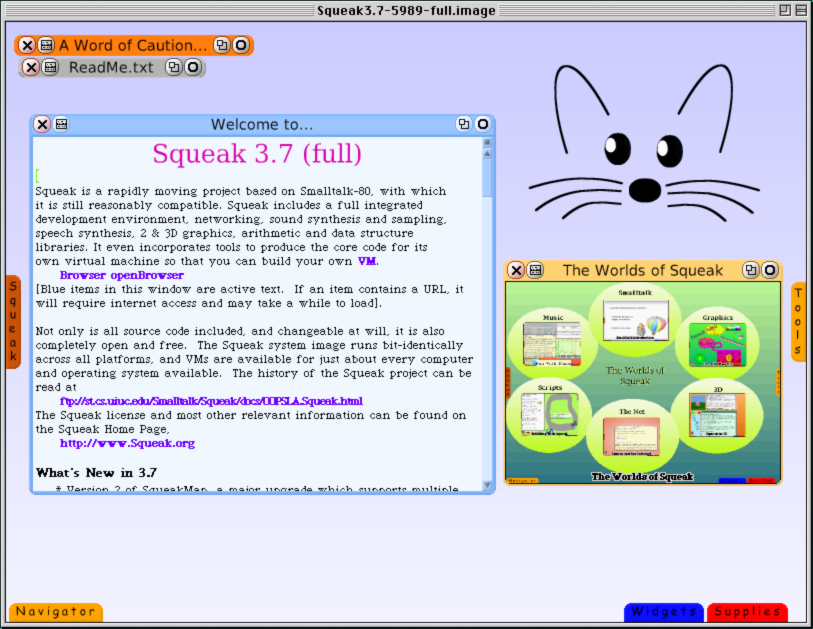
Task: Close The Worlds of Squeak window
Action: (516, 270)
